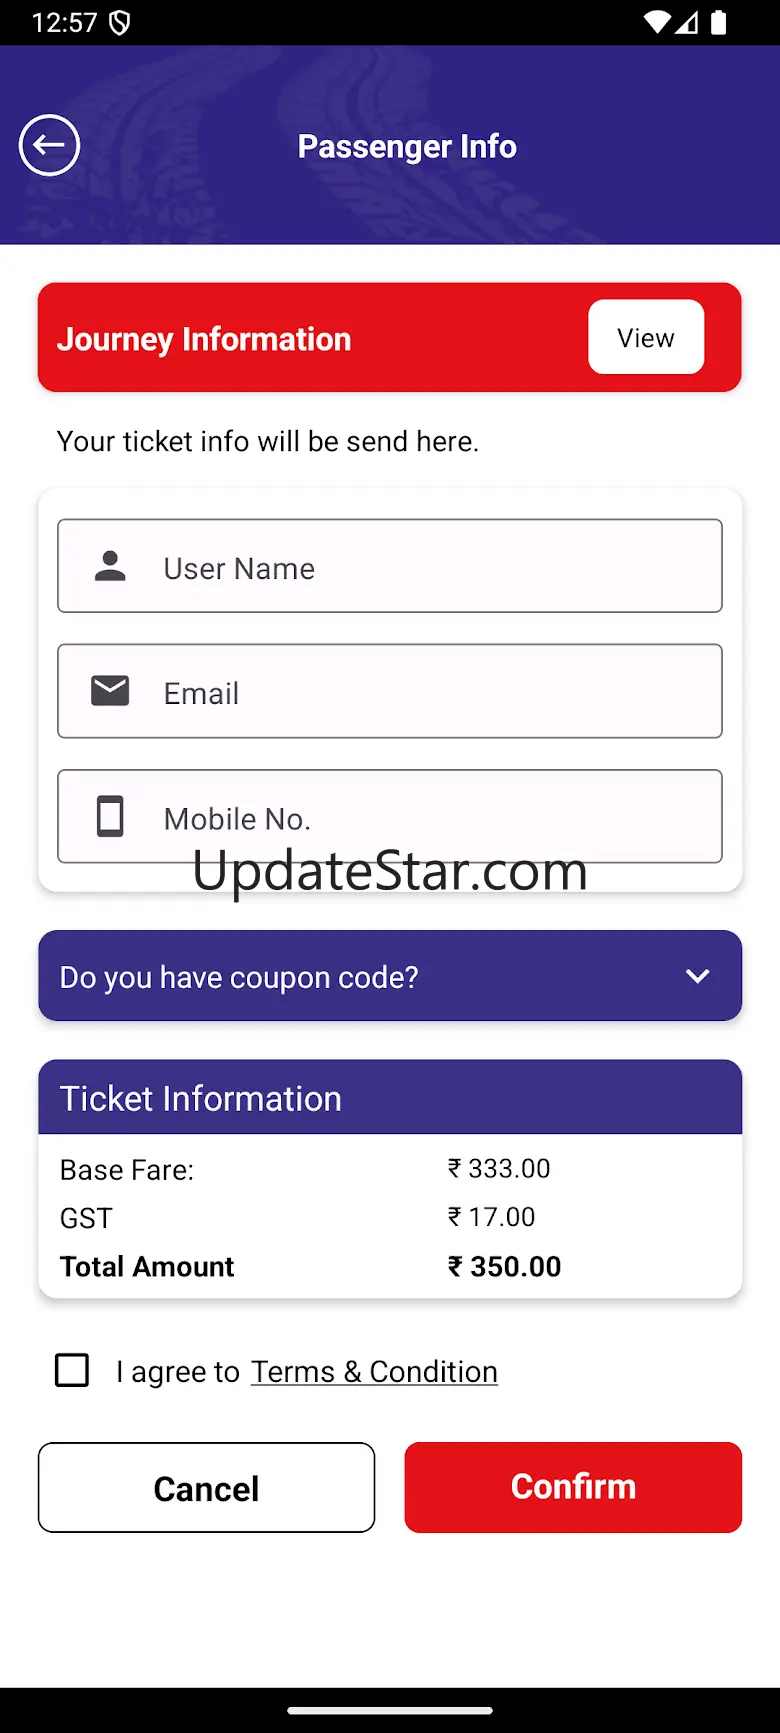Tap the envelope icon in Email field
The image size is (780, 1733).
tap(110, 691)
